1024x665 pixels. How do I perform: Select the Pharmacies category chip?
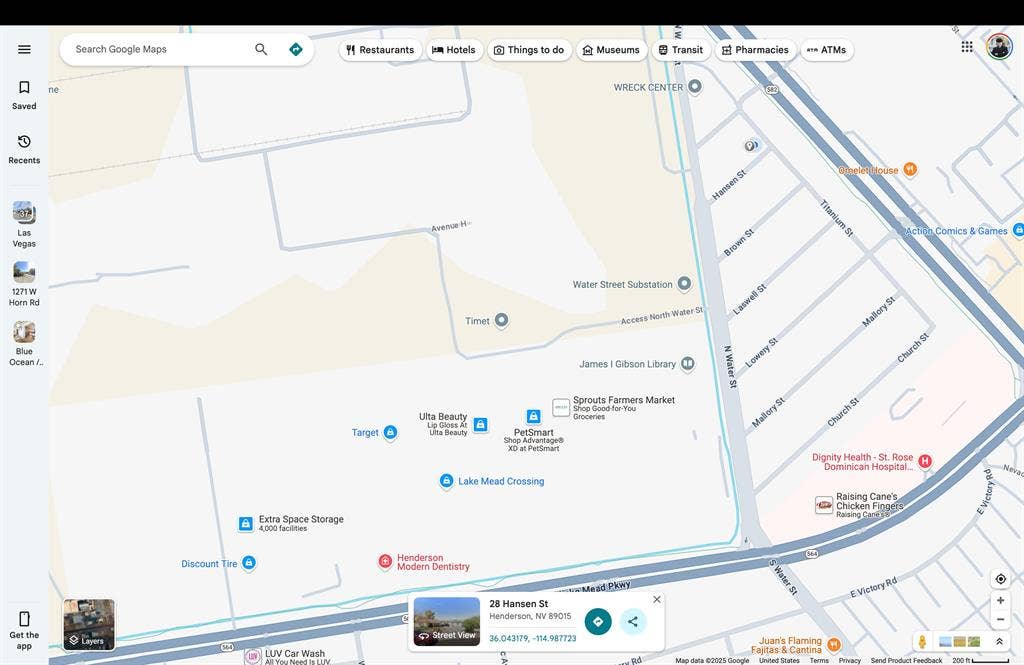[754, 50]
